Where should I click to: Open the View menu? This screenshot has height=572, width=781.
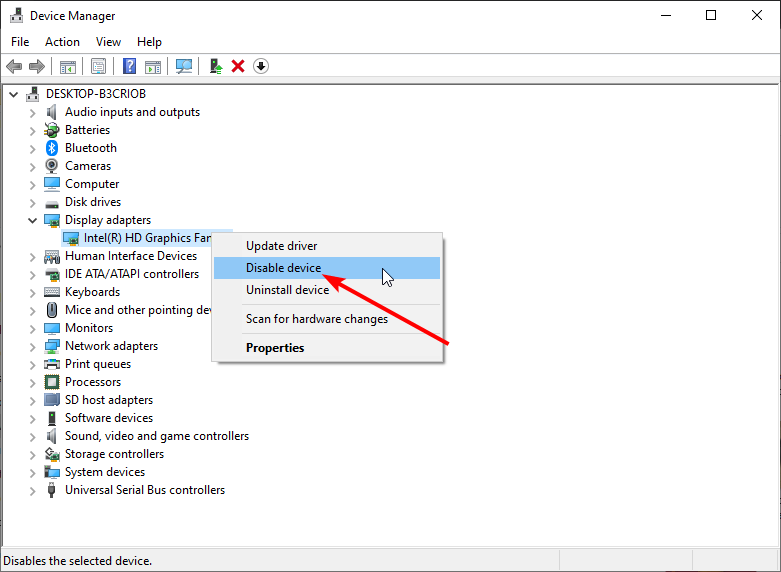pos(108,42)
